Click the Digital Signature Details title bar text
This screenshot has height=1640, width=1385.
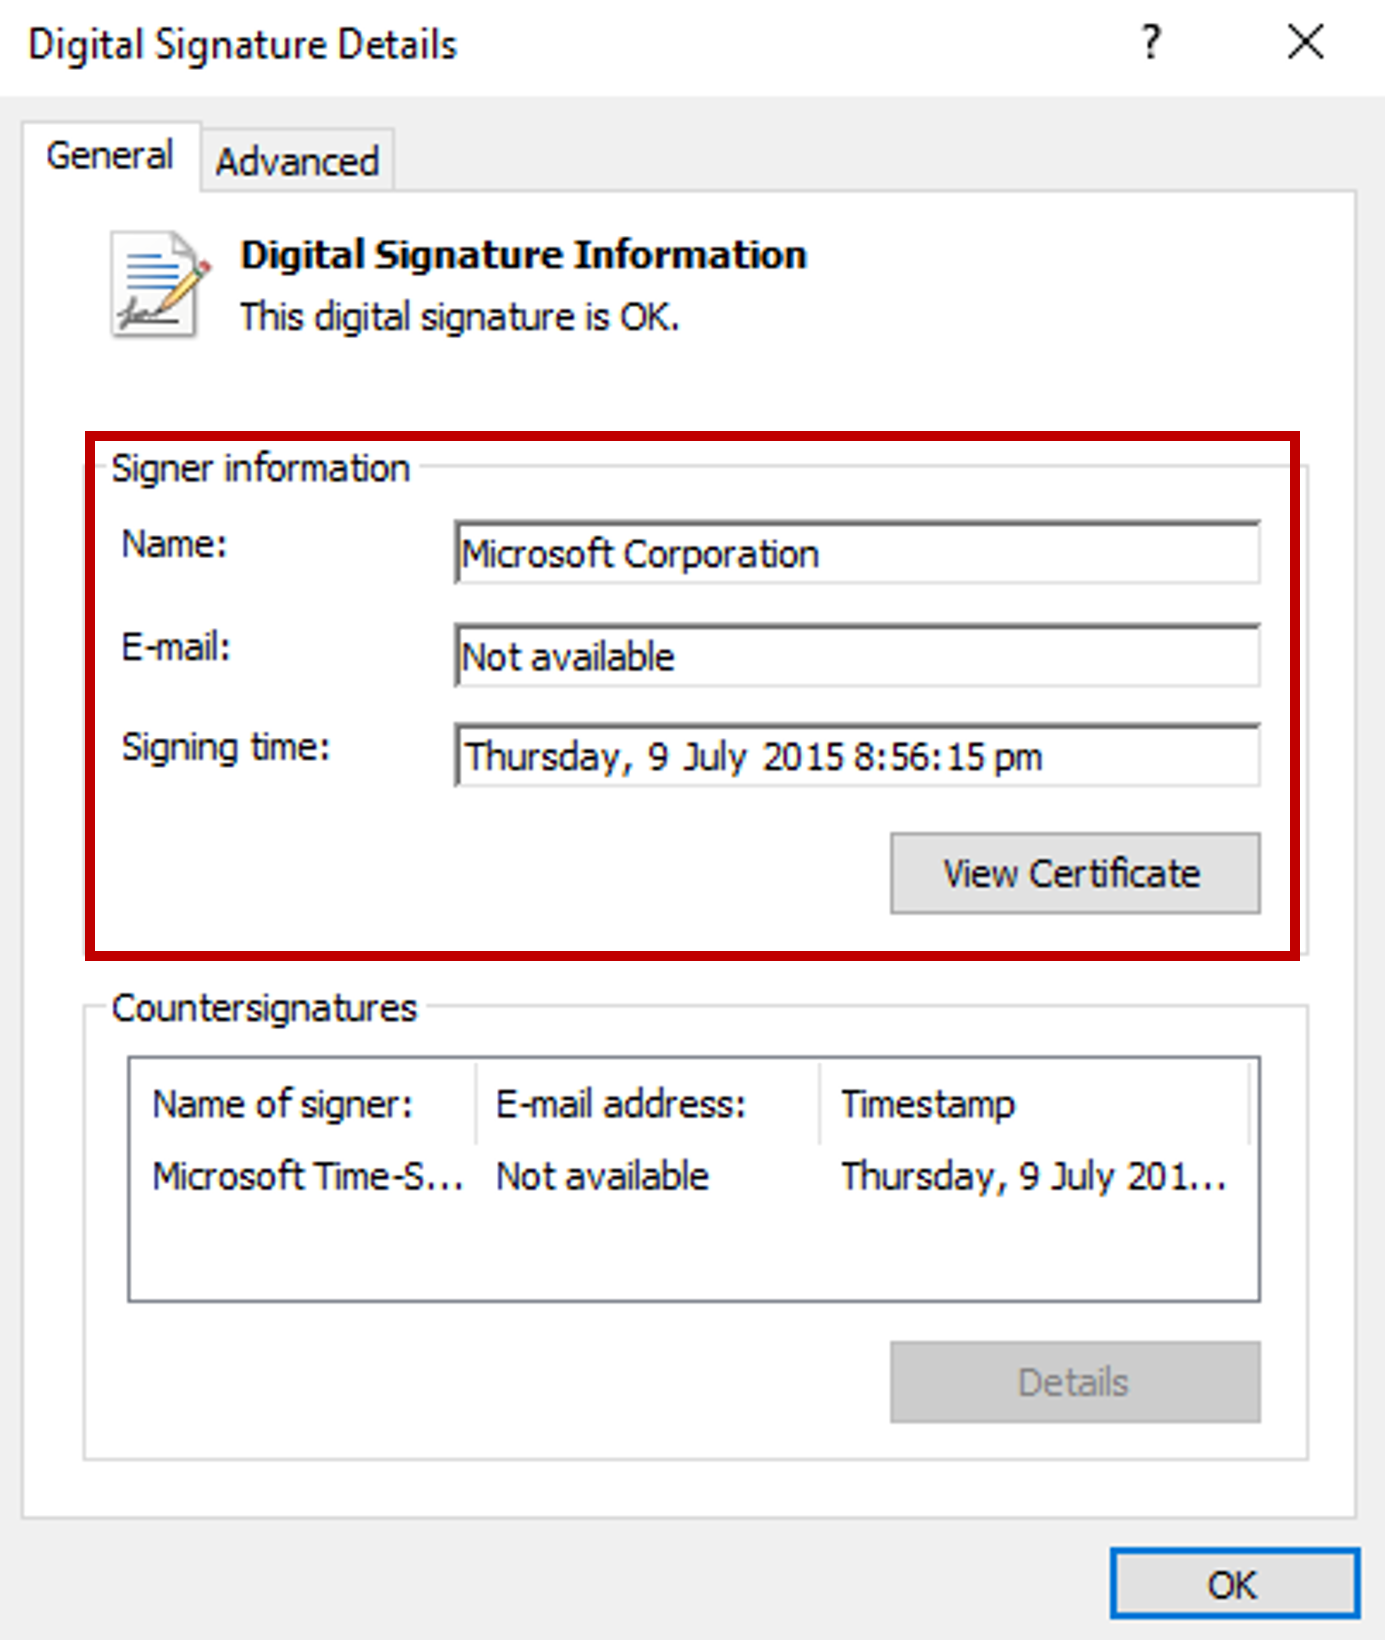click(x=242, y=45)
